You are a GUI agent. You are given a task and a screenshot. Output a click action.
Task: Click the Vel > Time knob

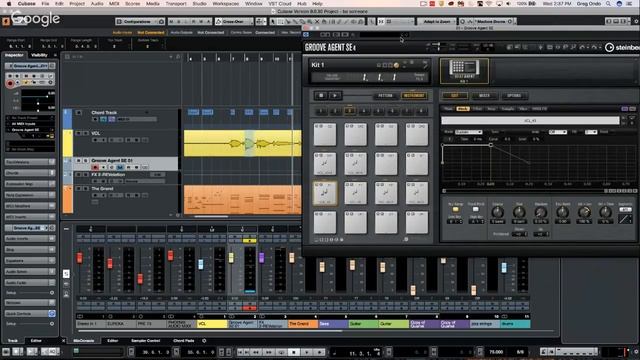tap(605, 212)
